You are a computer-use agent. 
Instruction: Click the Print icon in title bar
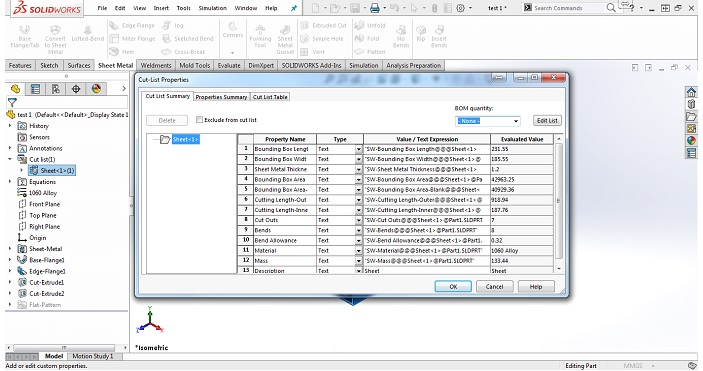[x=375, y=8]
